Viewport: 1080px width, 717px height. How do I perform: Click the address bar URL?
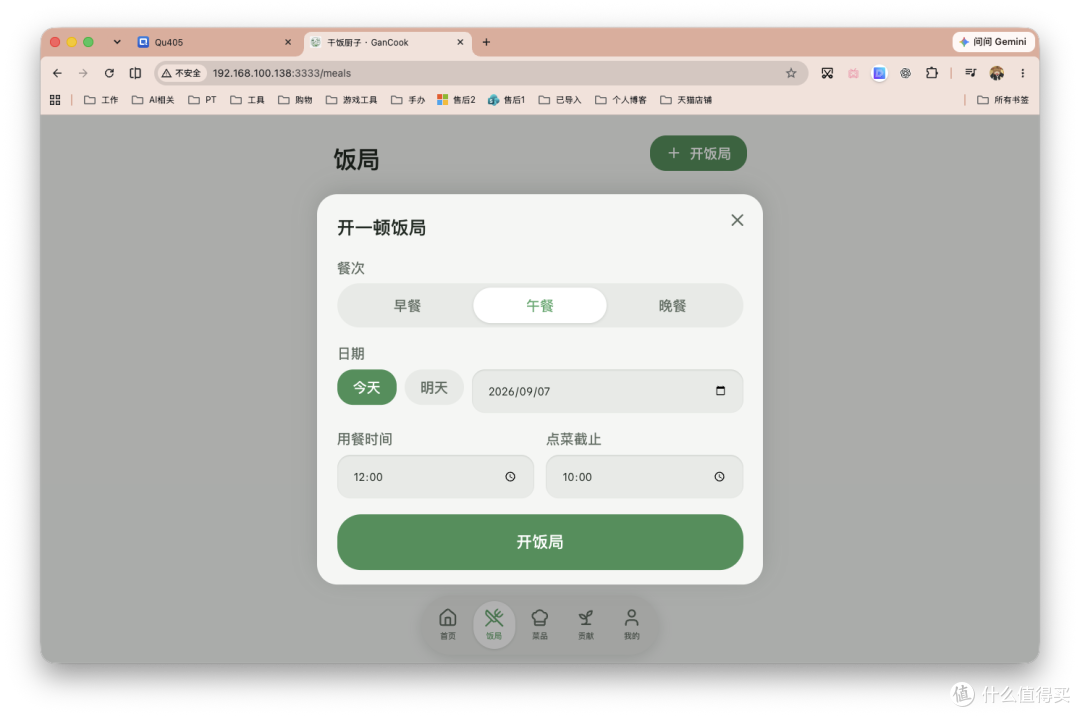click(x=282, y=73)
